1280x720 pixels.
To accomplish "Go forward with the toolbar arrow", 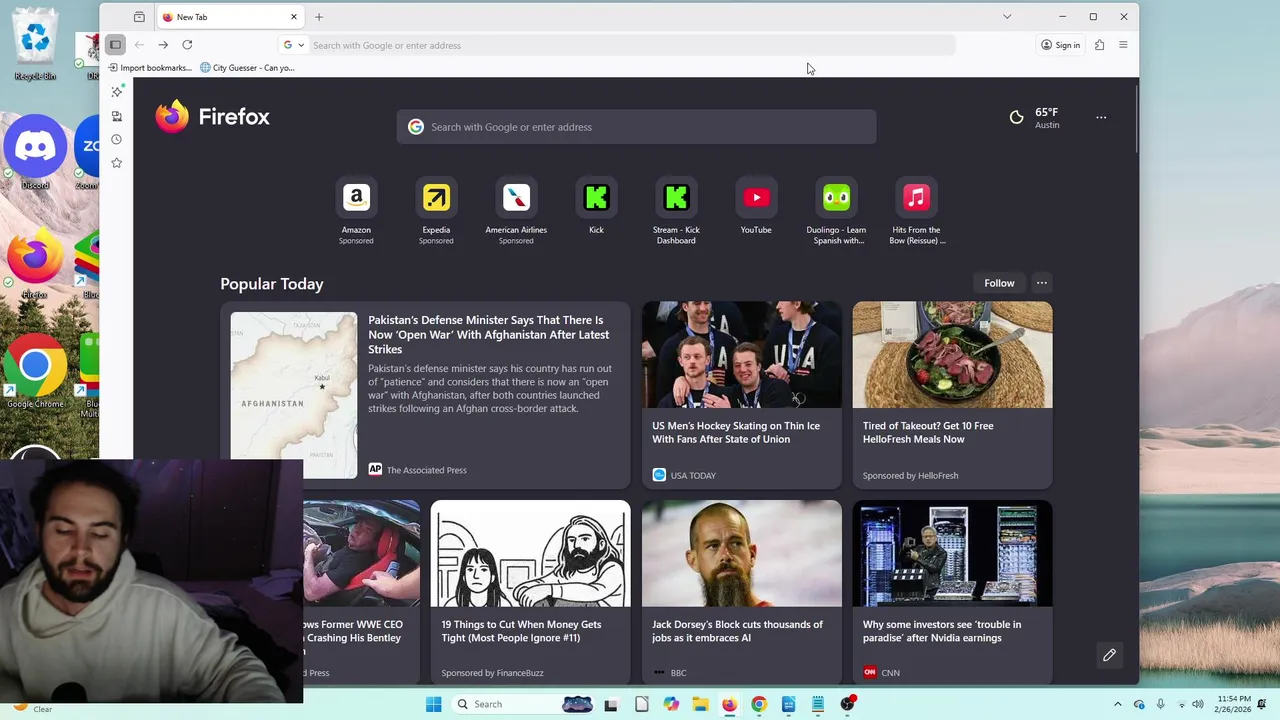I will [x=163, y=45].
